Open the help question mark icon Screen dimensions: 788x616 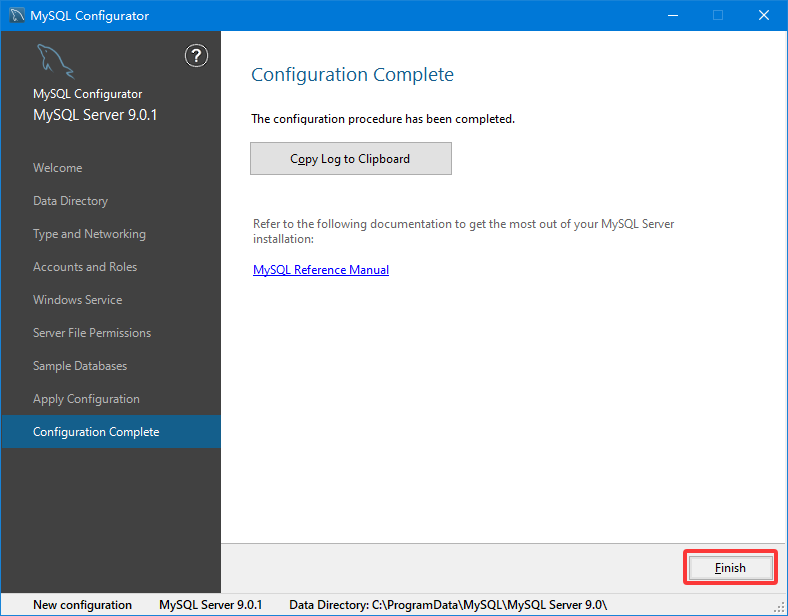pos(196,56)
